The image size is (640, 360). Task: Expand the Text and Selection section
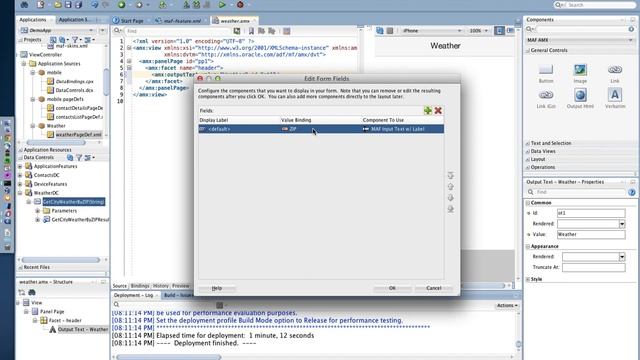(528, 143)
